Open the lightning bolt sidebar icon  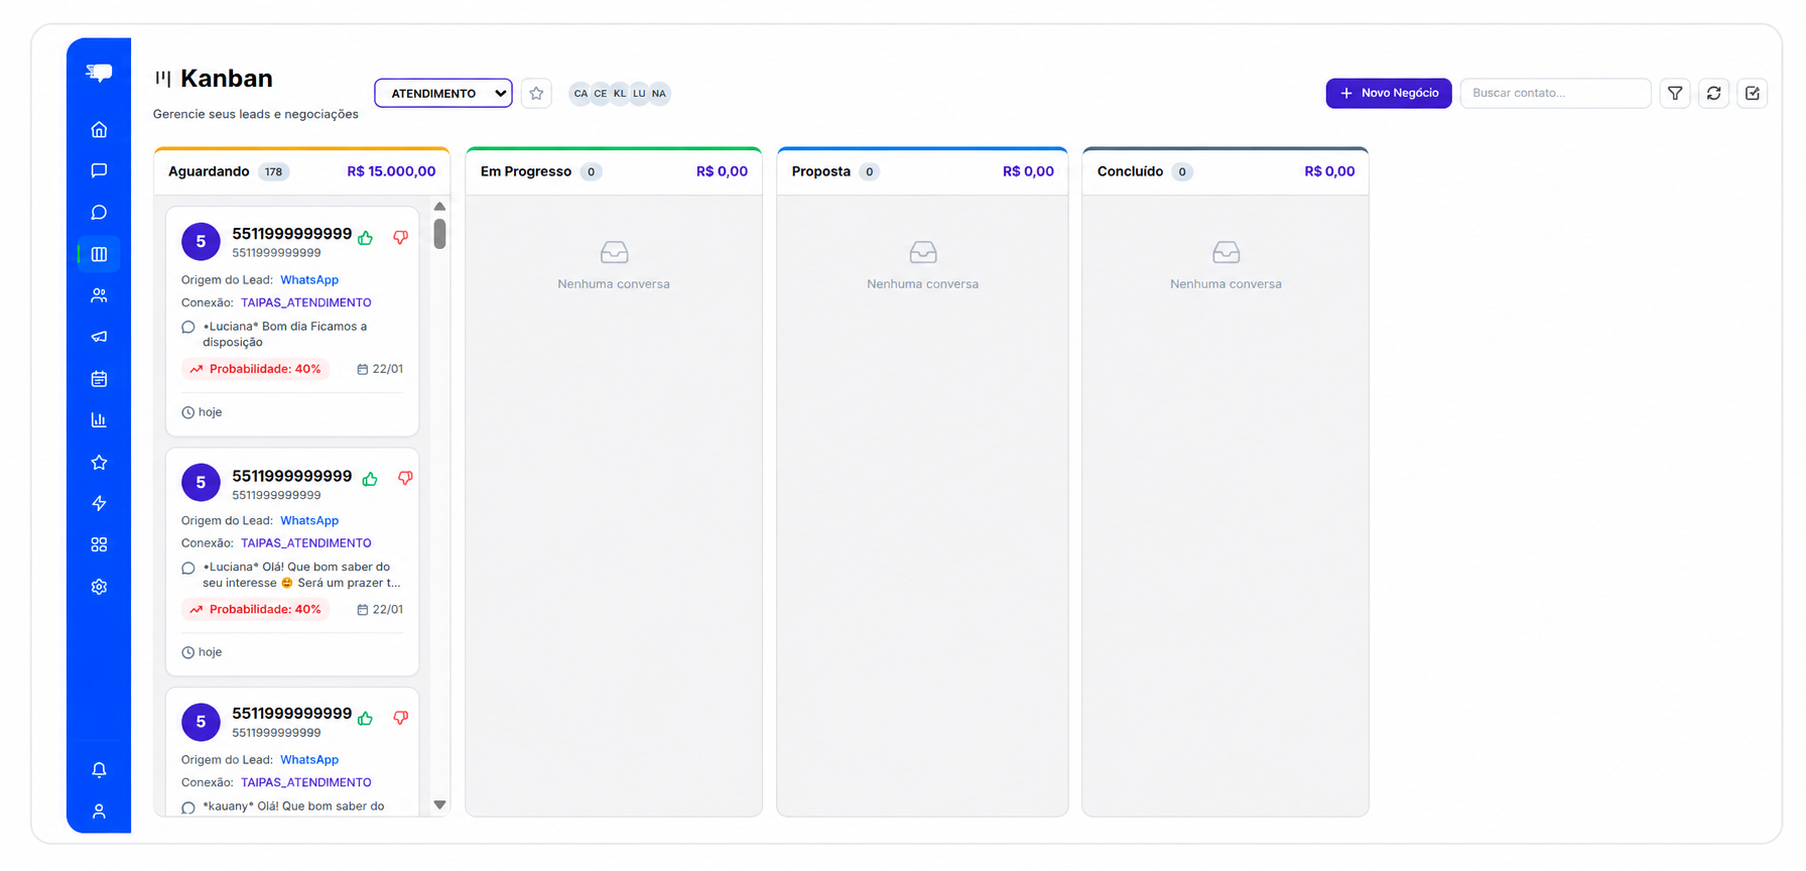pyautogui.click(x=99, y=503)
